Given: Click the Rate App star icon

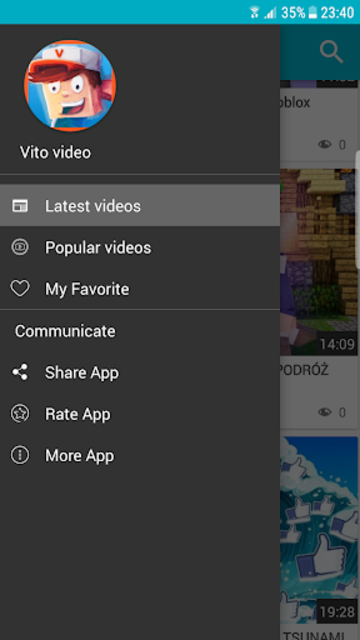Looking at the screenshot, I should [x=20, y=414].
